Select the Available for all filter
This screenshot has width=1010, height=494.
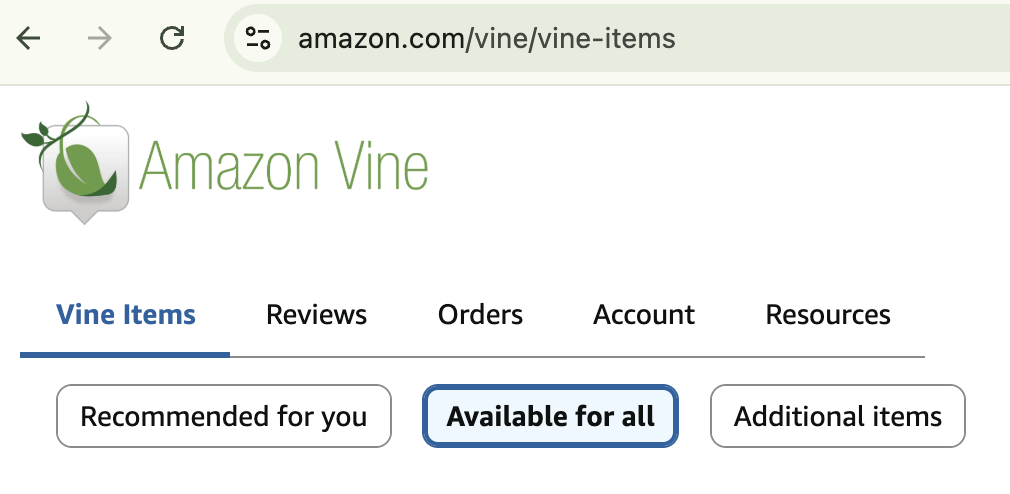(x=551, y=416)
